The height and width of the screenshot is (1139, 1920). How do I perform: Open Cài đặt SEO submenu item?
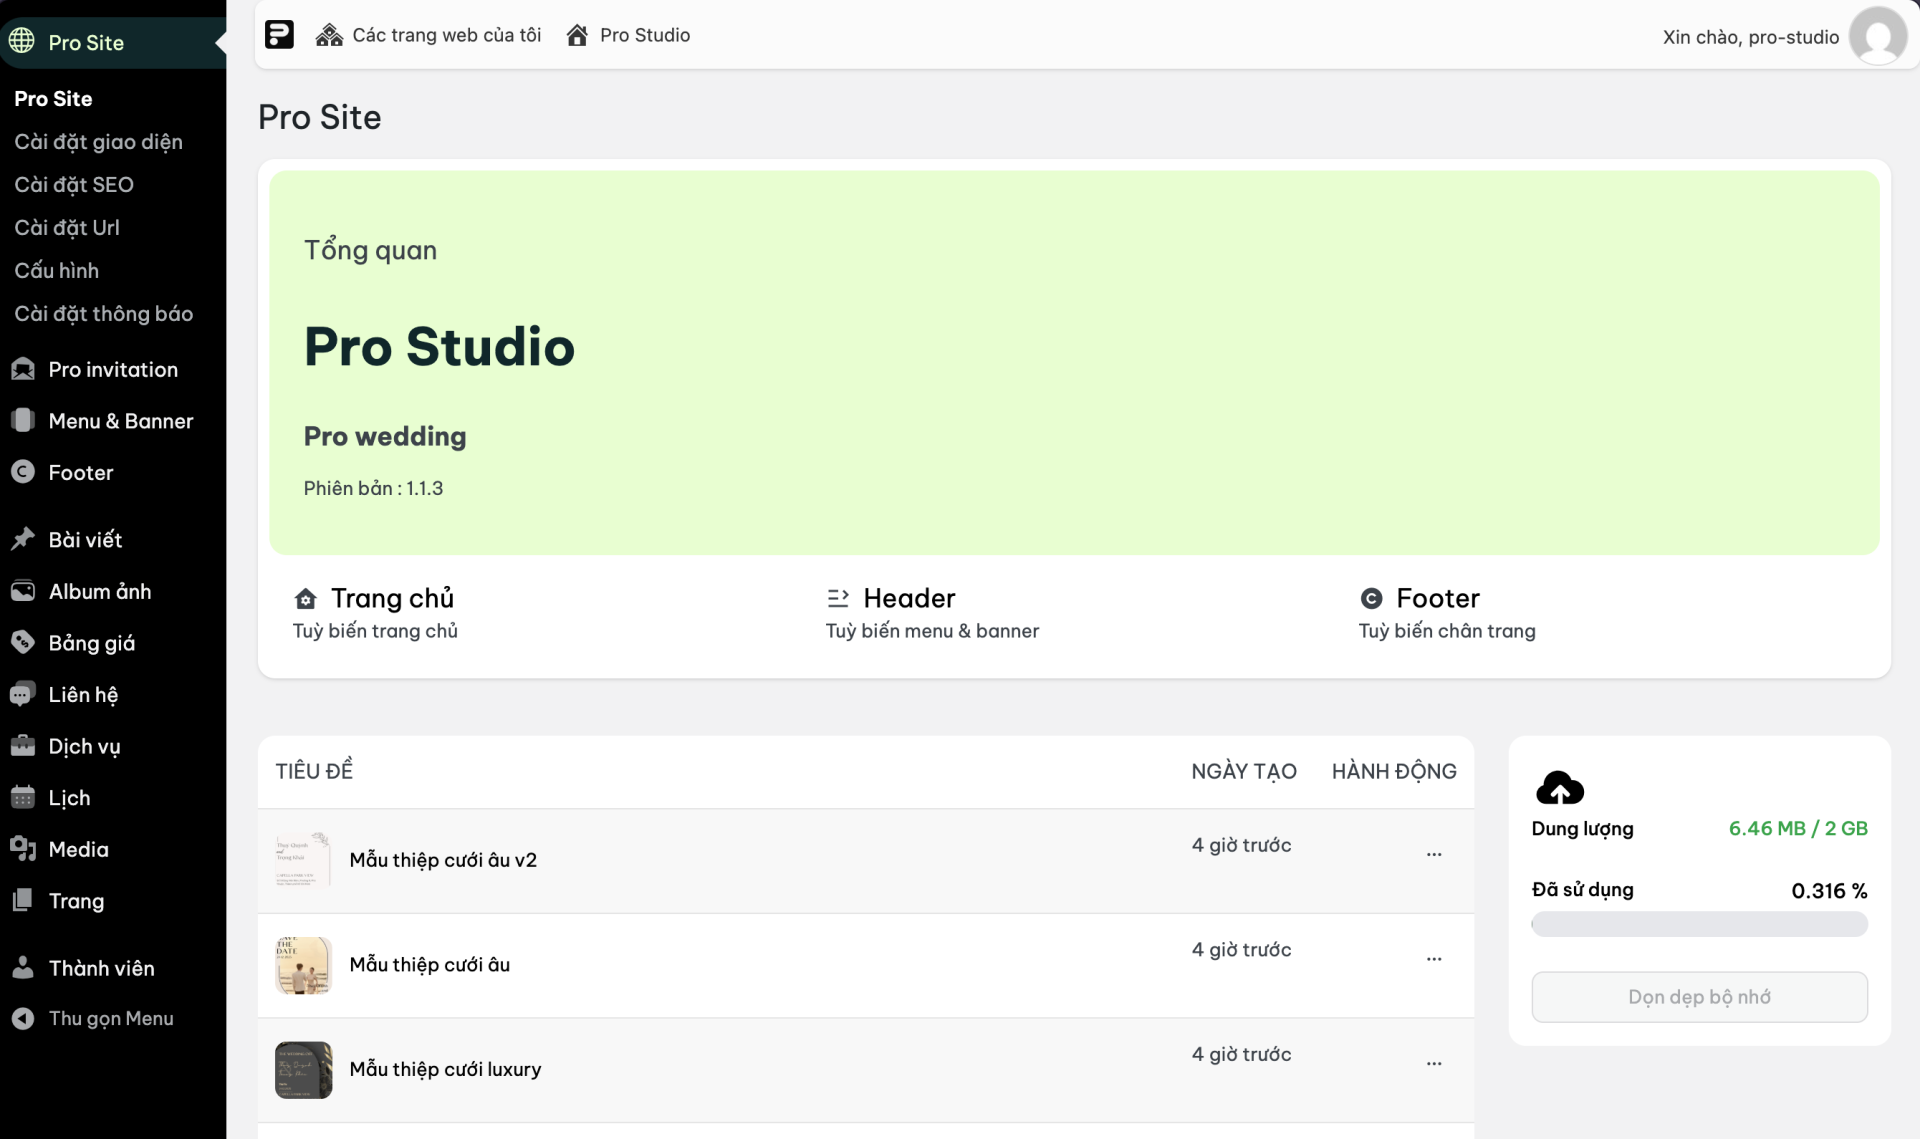(74, 184)
